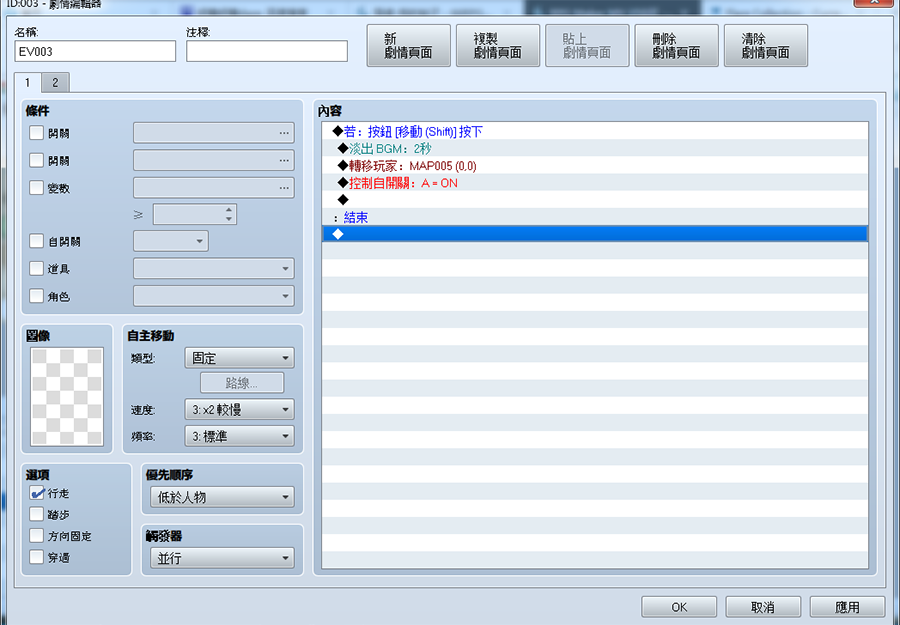Open the 頻率 dropdown showing 標準
The width and height of the screenshot is (900, 625).
pyautogui.click(x=239, y=436)
